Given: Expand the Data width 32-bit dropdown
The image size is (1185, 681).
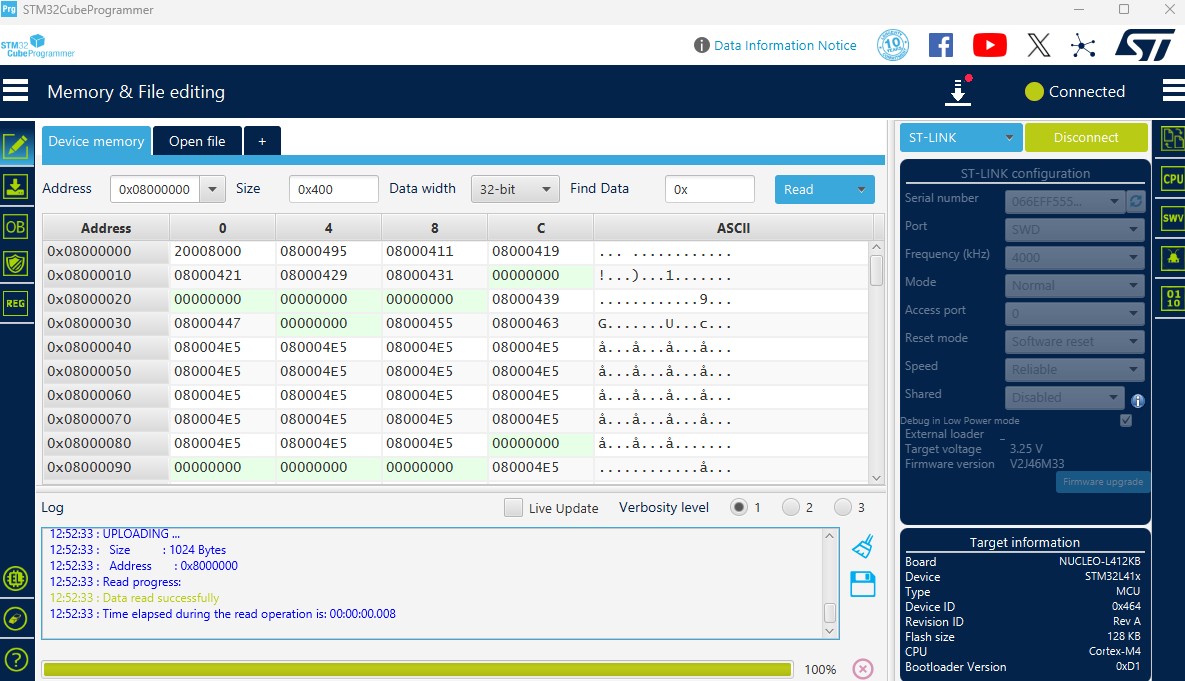Looking at the screenshot, I should point(515,189).
